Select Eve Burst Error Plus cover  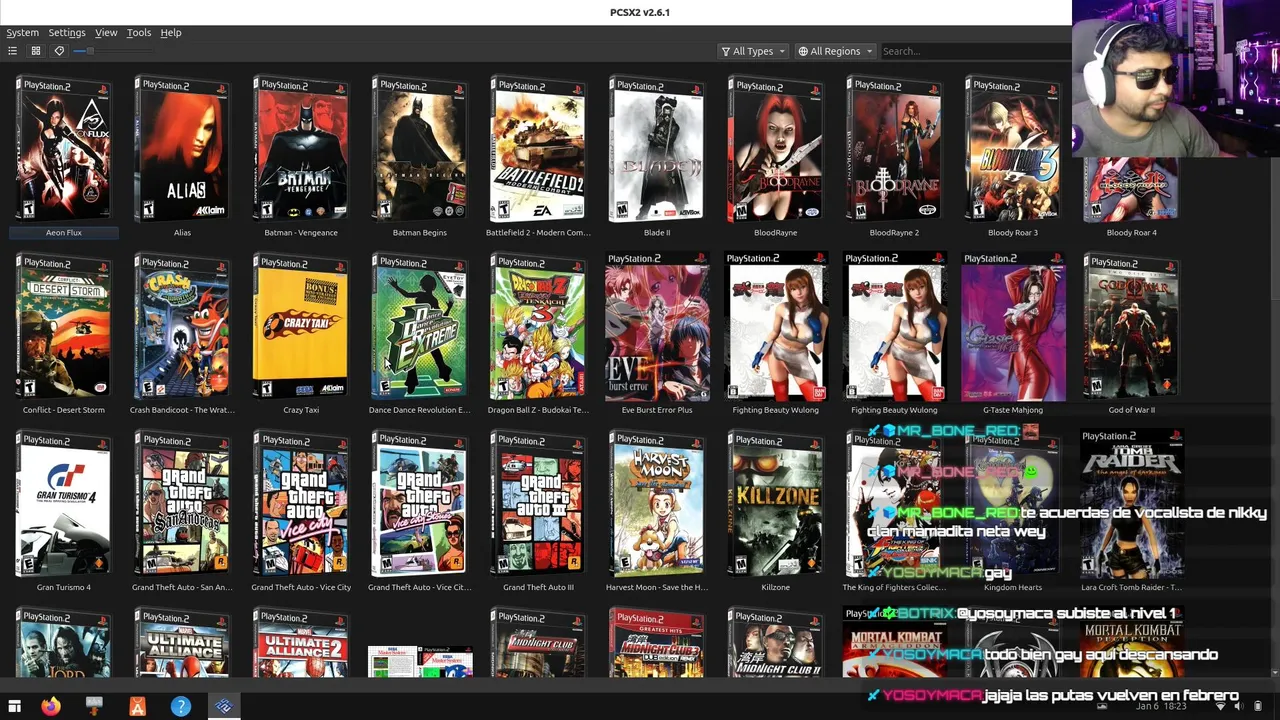tap(657, 327)
